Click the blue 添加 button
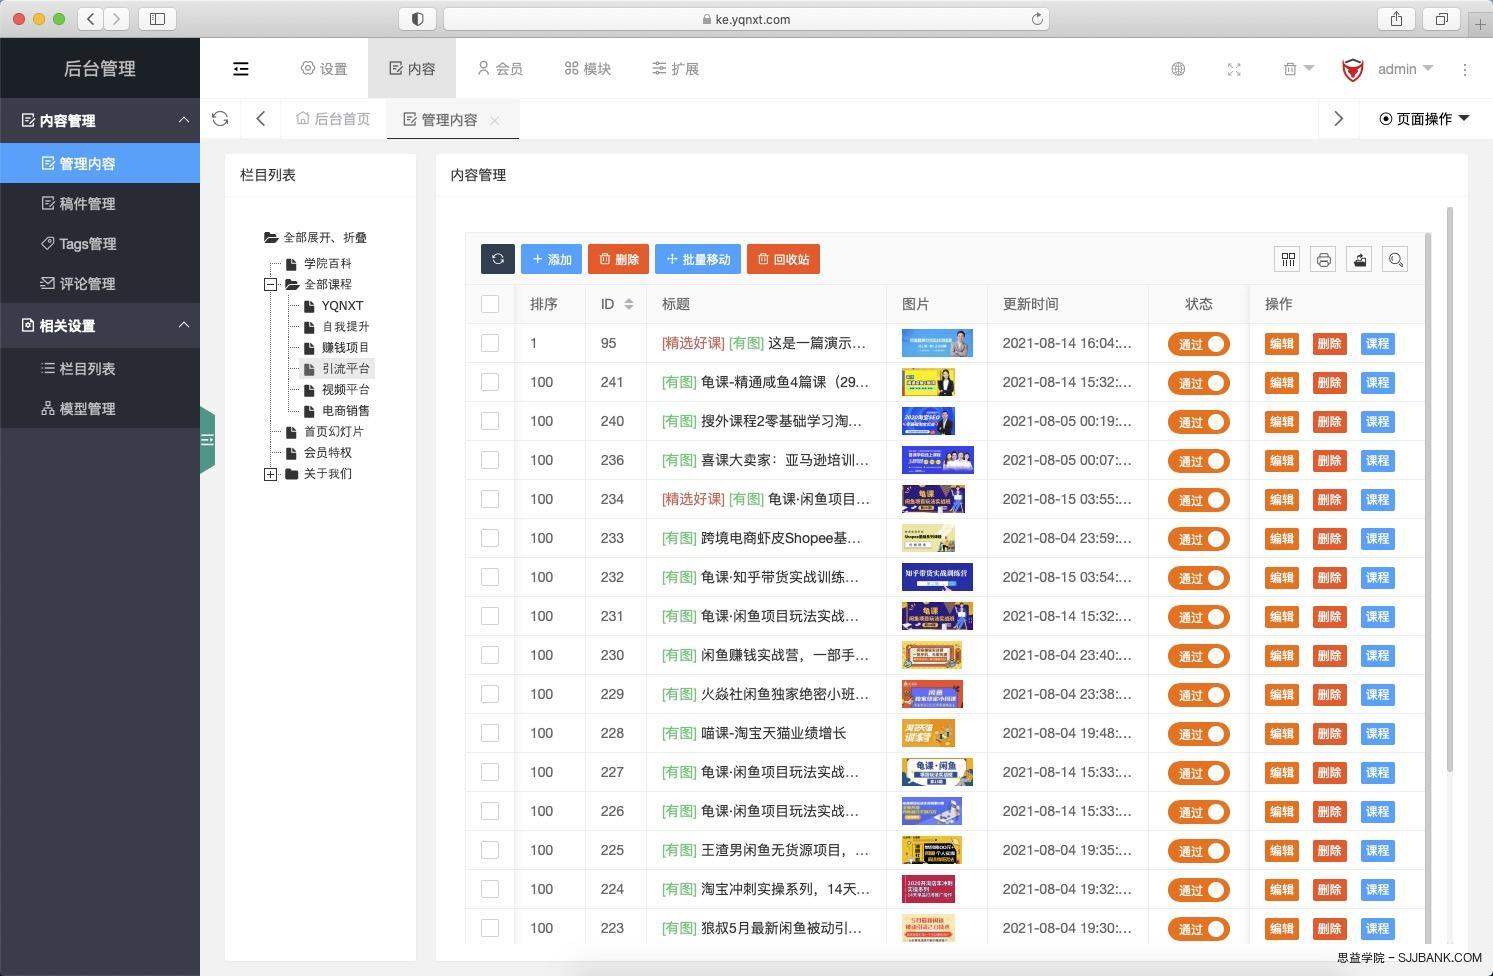Image resolution: width=1493 pixels, height=976 pixels. 551,259
